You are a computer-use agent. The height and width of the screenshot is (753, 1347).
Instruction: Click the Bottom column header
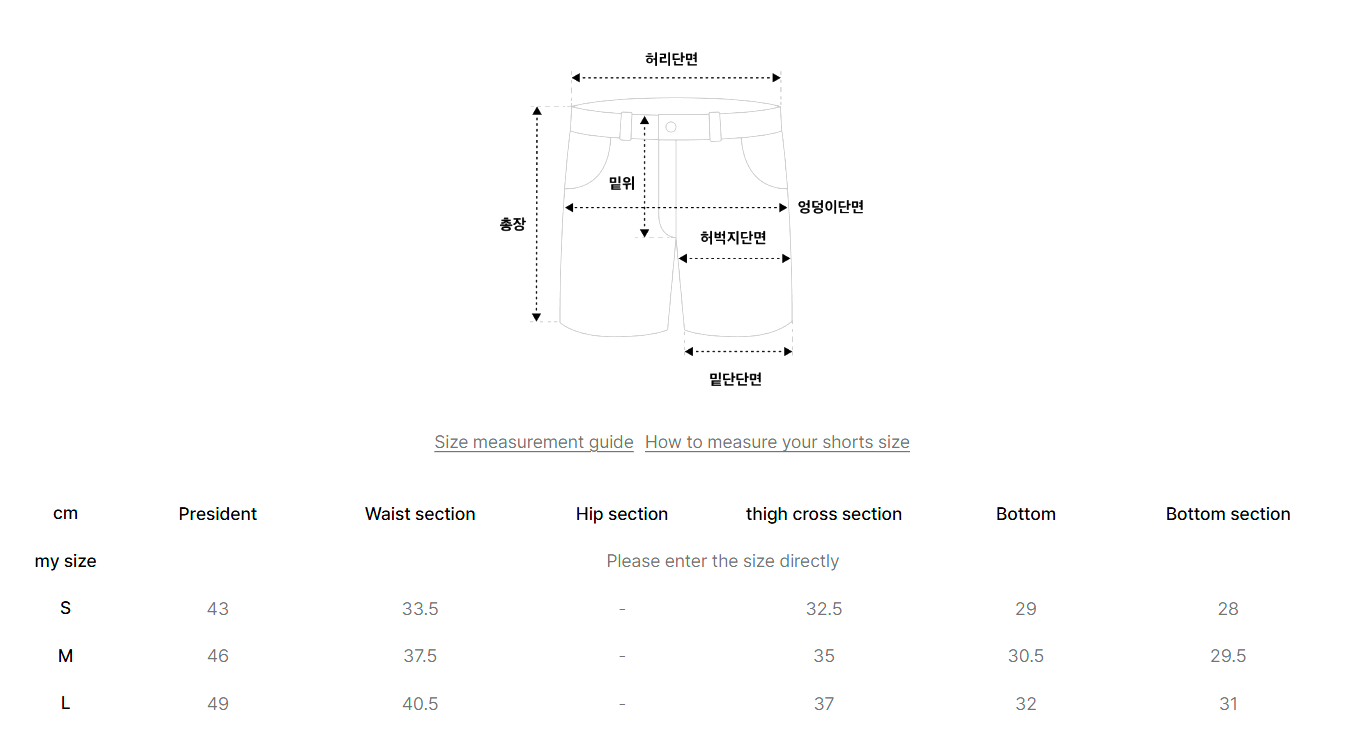1026,514
